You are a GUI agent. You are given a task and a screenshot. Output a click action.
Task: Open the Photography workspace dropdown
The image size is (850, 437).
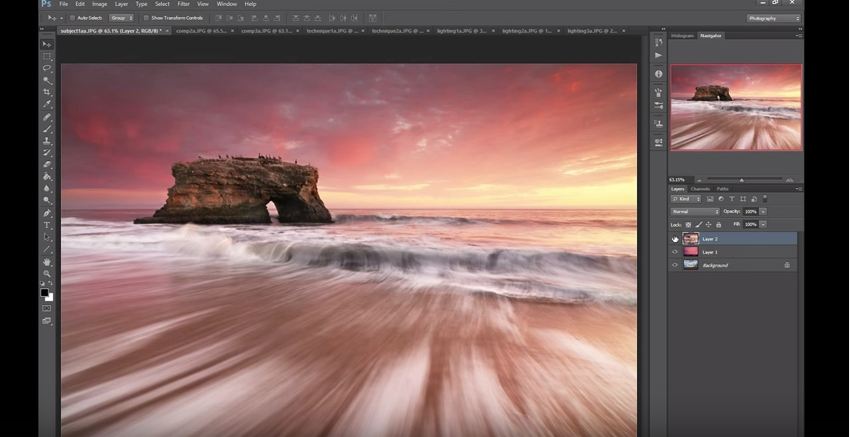click(774, 18)
